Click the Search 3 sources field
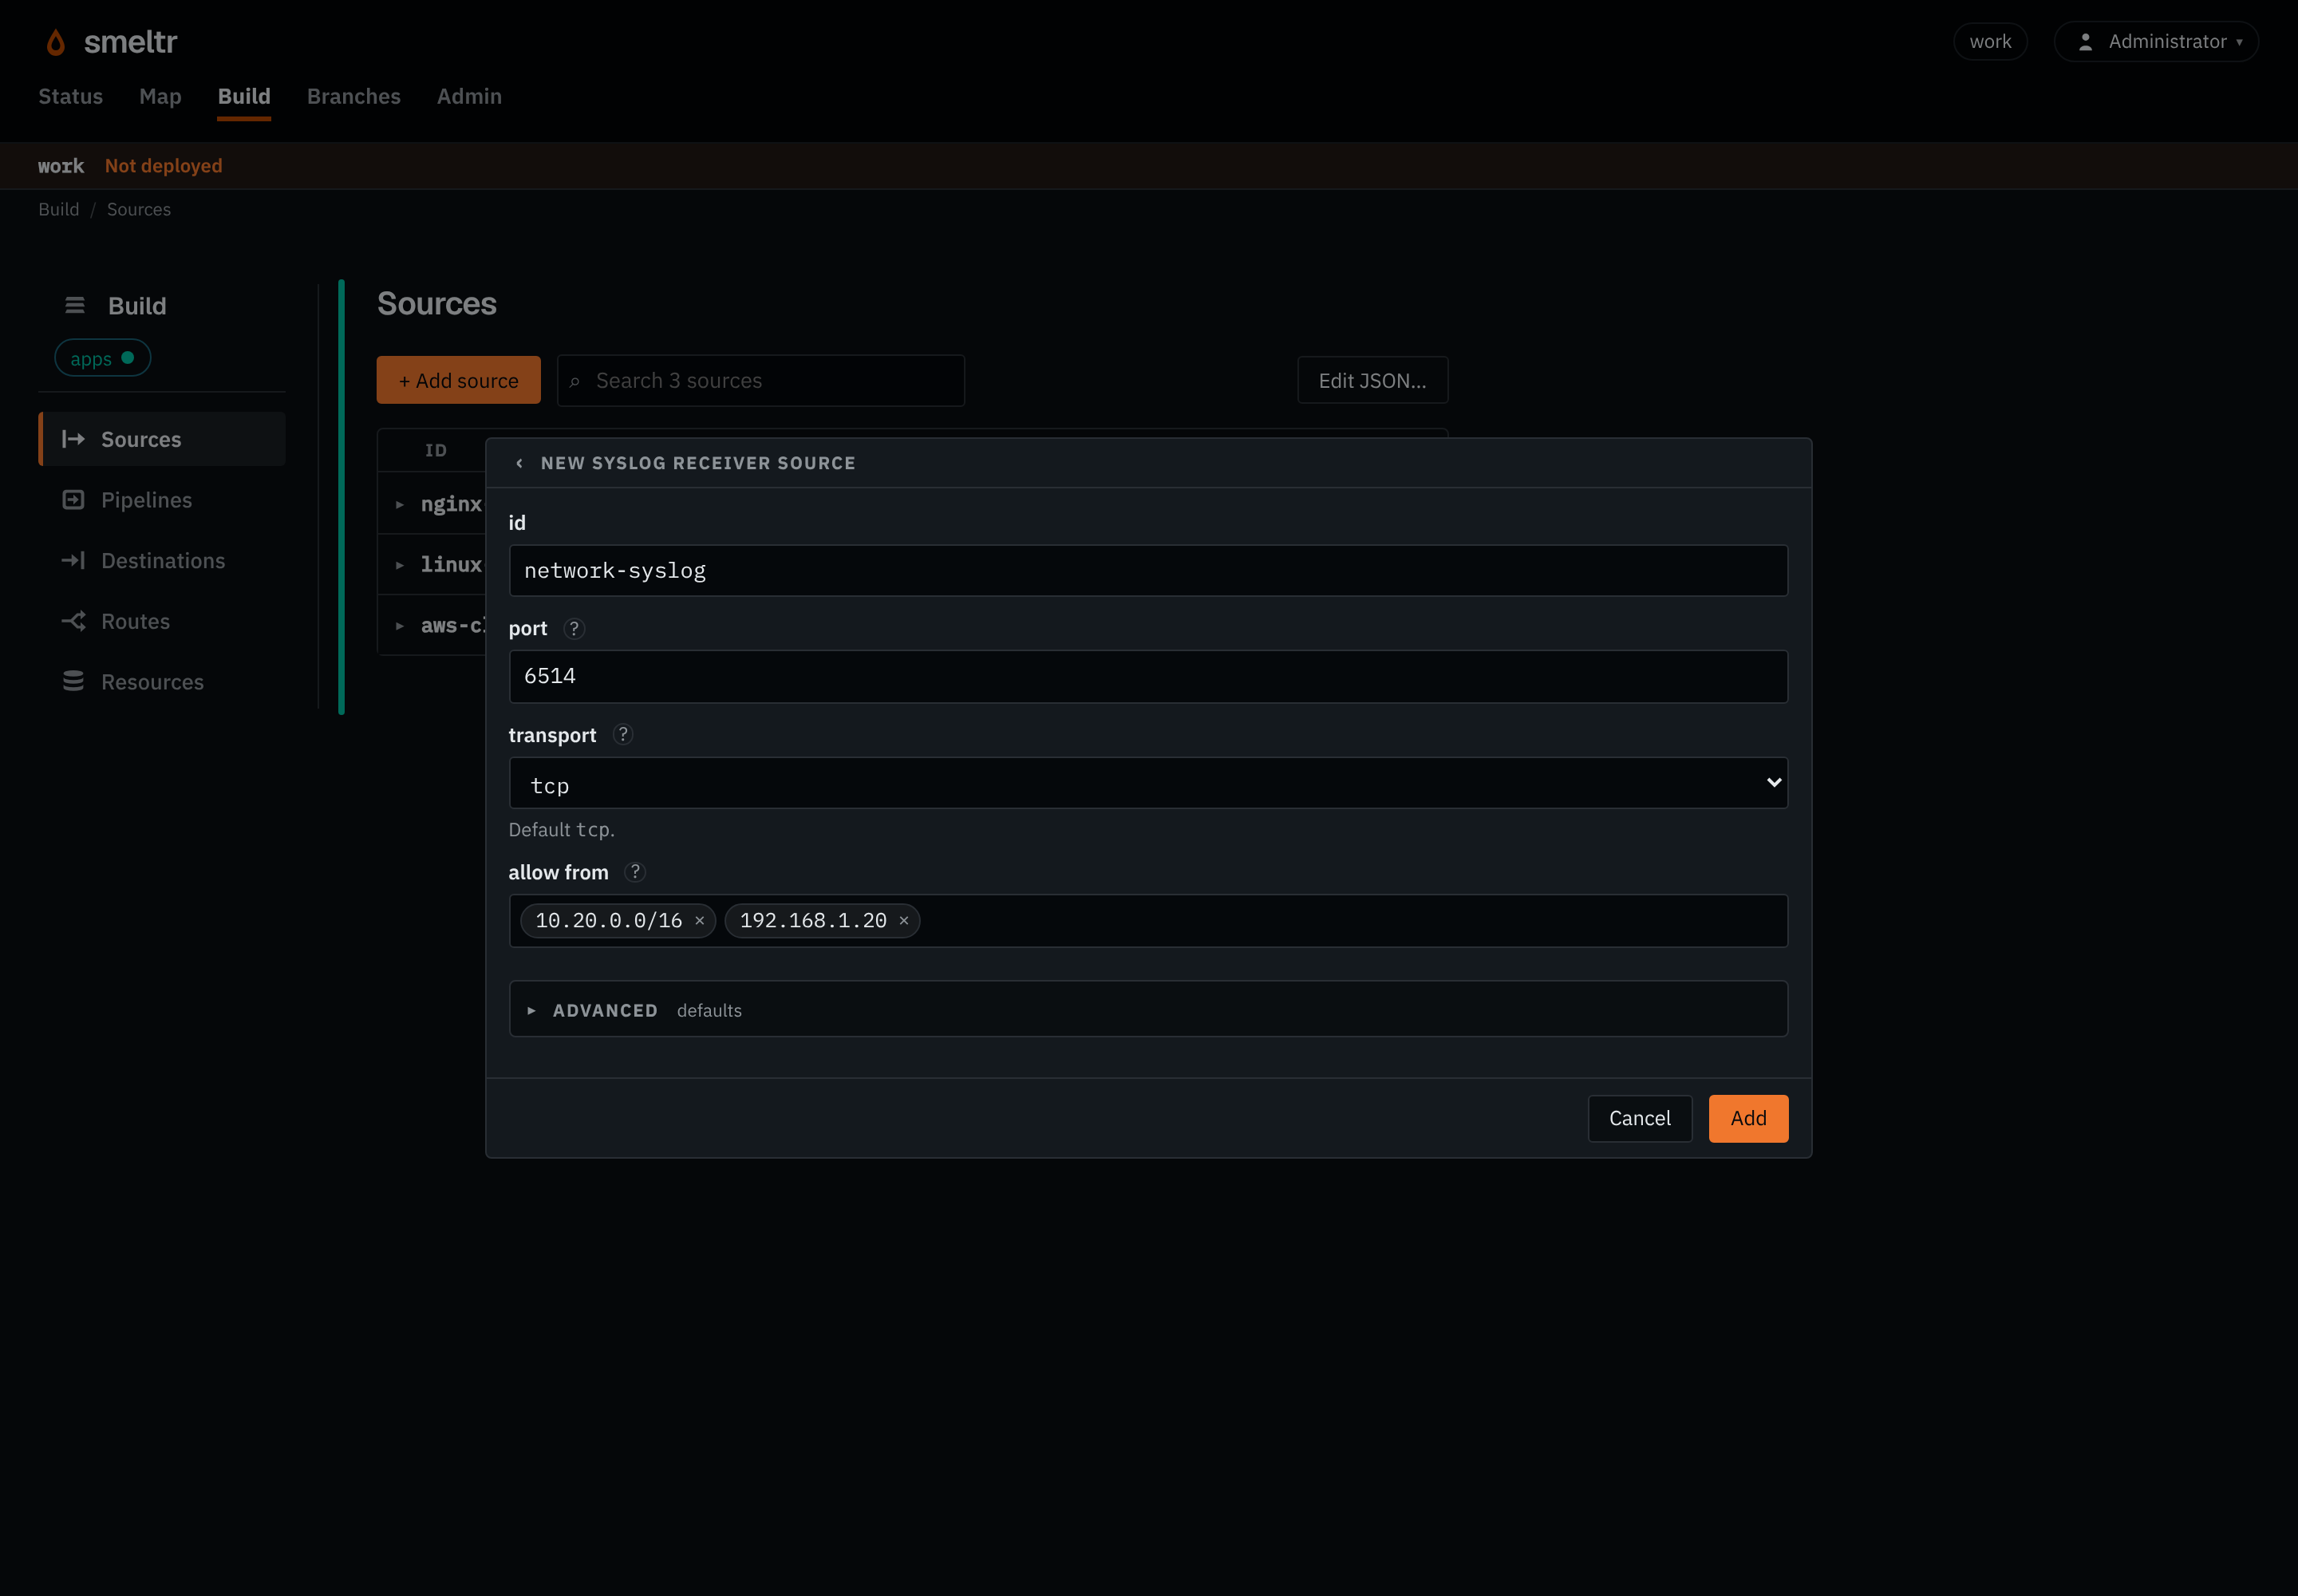The width and height of the screenshot is (2298, 1596). click(x=761, y=380)
